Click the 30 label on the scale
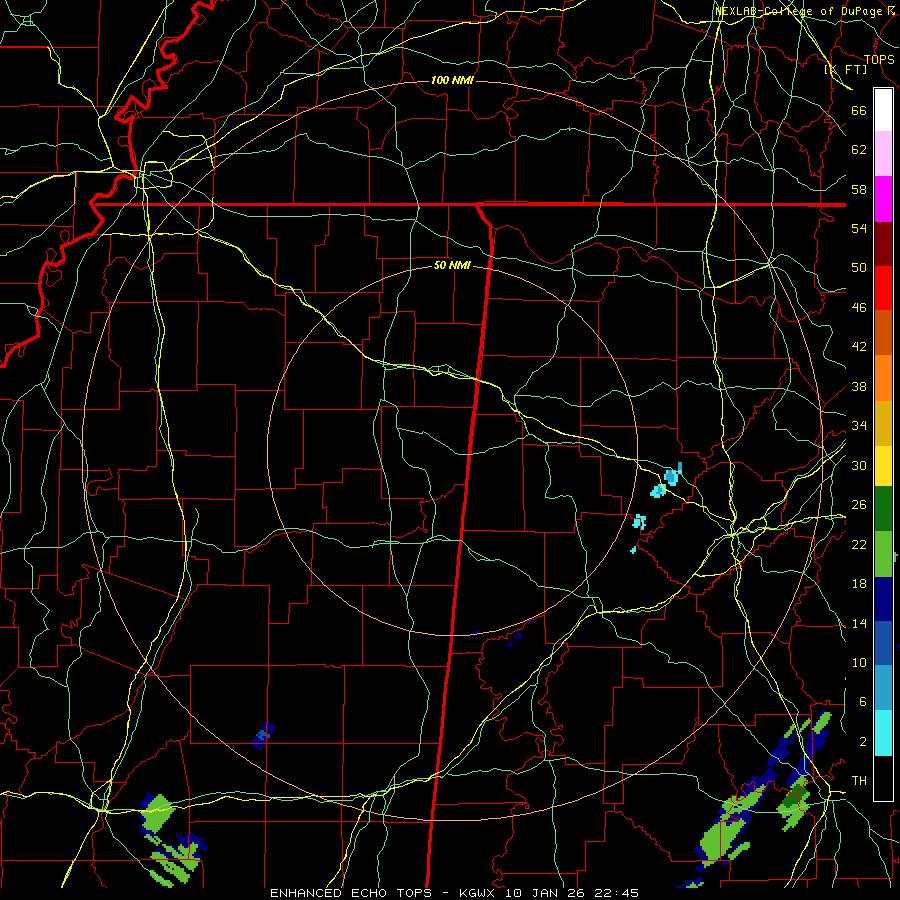 [859, 465]
